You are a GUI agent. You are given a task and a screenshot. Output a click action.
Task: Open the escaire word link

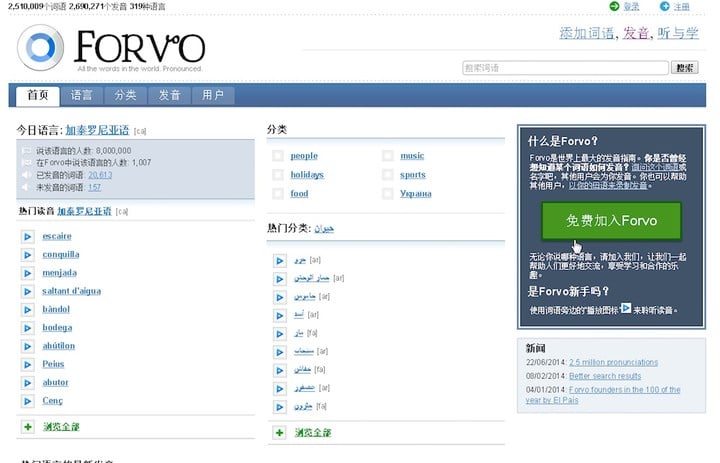[57, 236]
